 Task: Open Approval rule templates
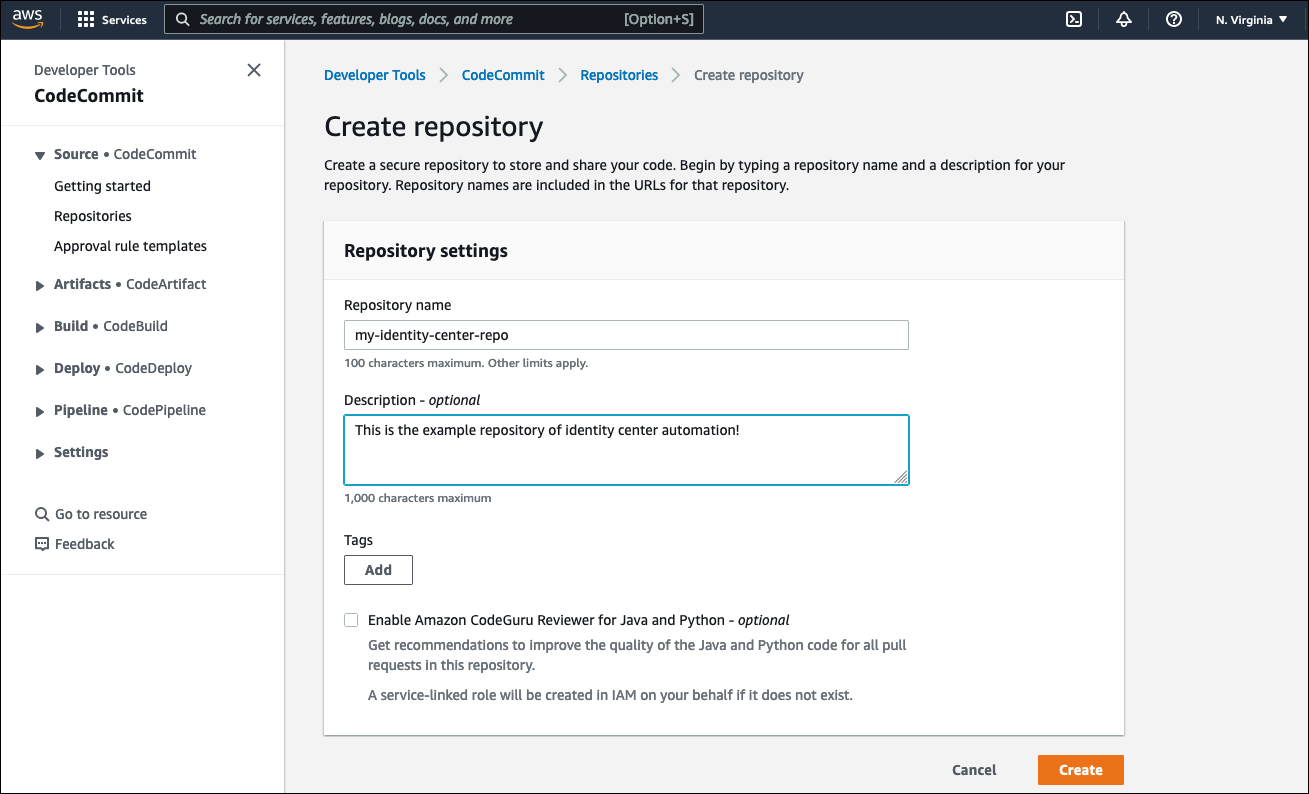pyautogui.click(x=130, y=246)
